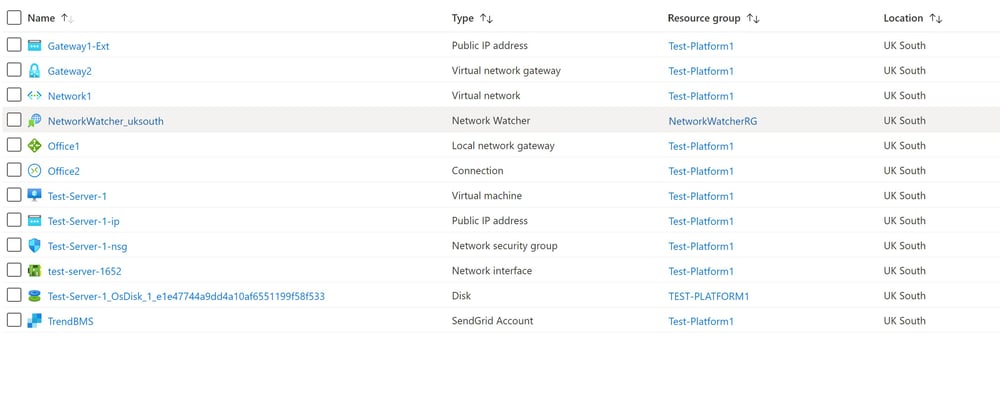The width and height of the screenshot is (1000, 399).
Task: Click the "Network security group" type cell
Action: (x=504, y=245)
